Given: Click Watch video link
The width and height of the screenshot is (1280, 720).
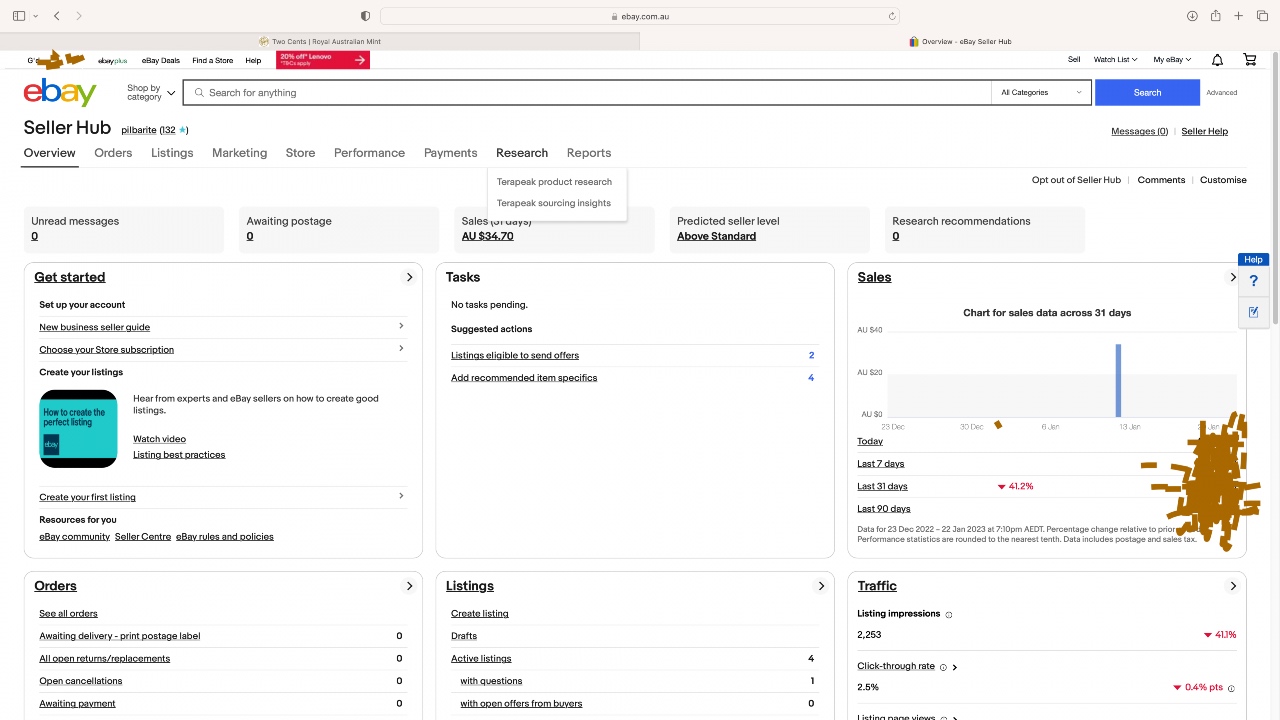Looking at the screenshot, I should 159,439.
